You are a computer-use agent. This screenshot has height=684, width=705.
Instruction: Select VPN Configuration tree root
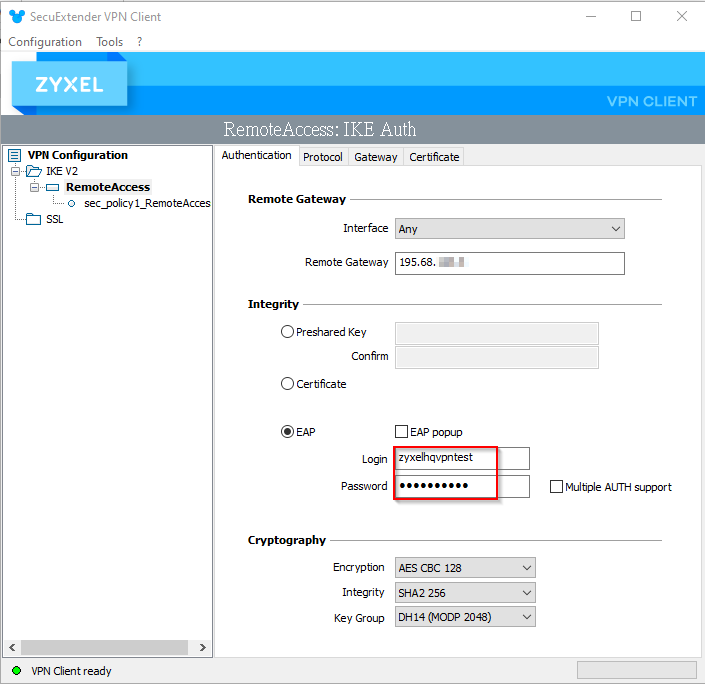pos(78,156)
